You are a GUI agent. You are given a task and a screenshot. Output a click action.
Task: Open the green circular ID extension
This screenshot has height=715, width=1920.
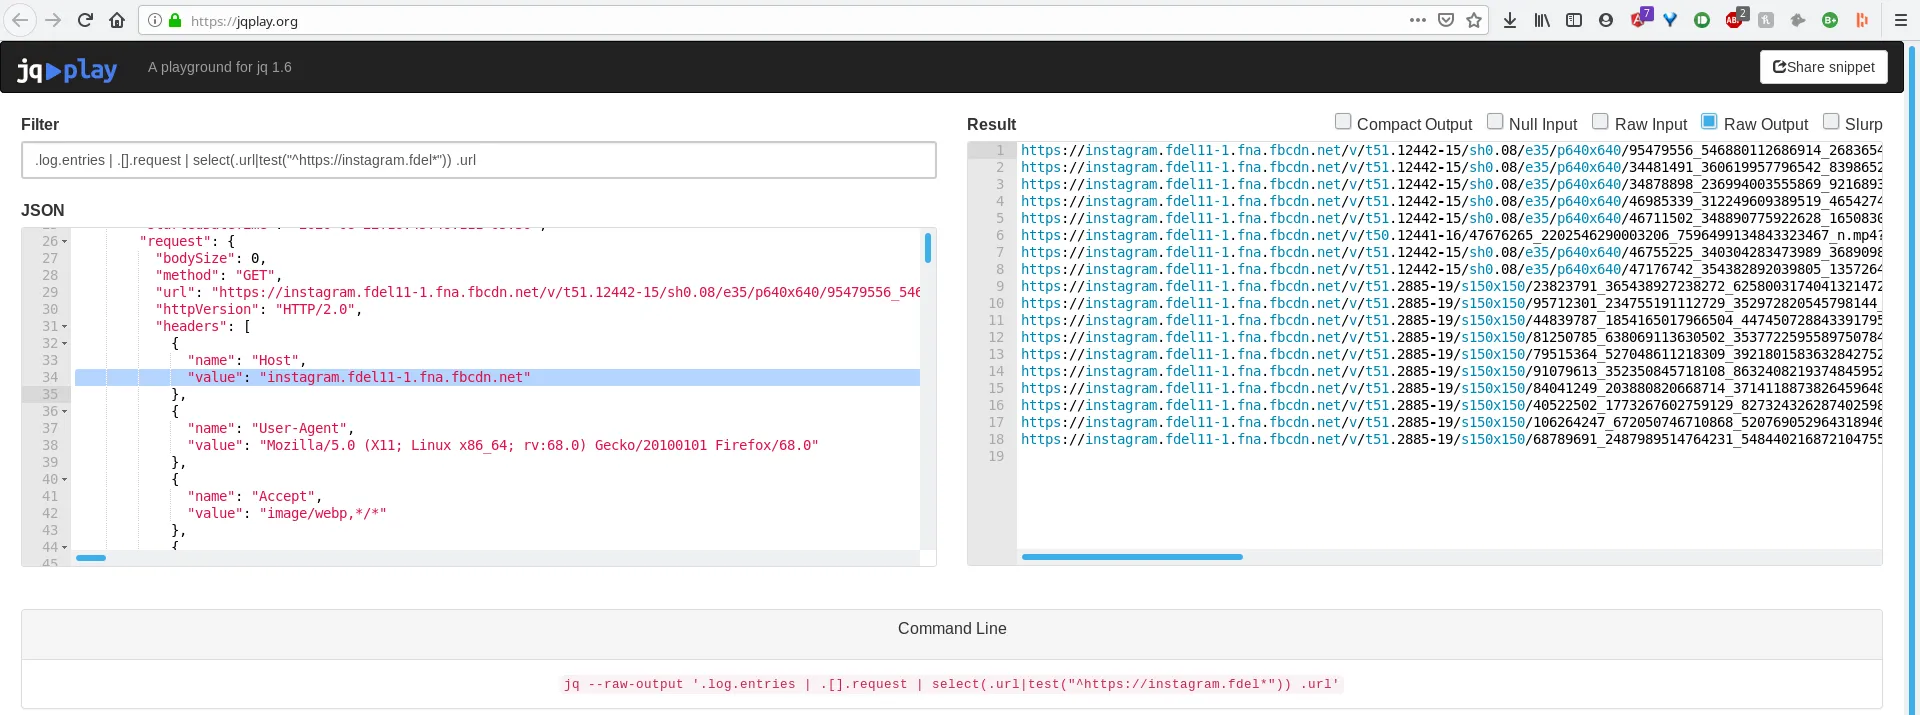pyautogui.click(x=1702, y=20)
